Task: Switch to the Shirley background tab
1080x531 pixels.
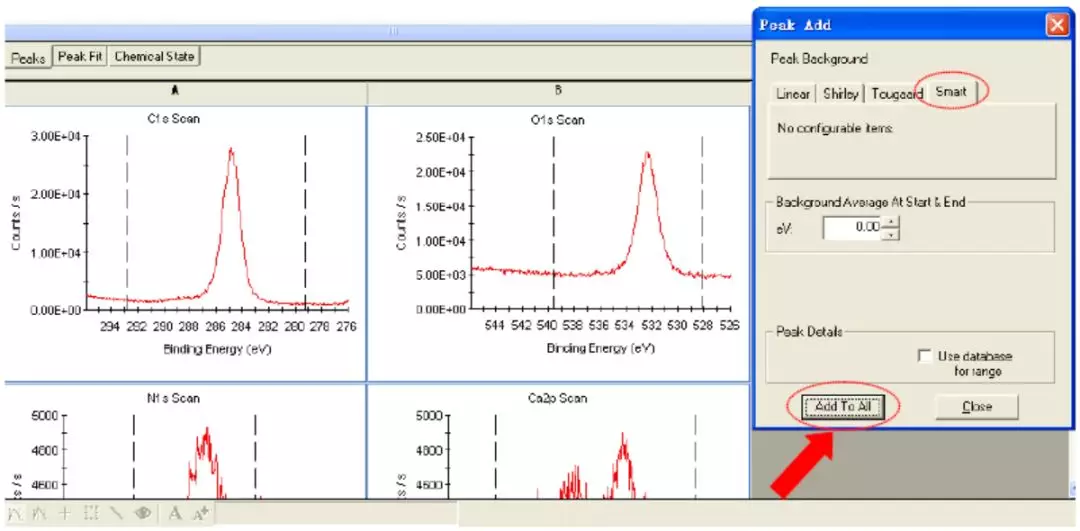Action: point(840,94)
